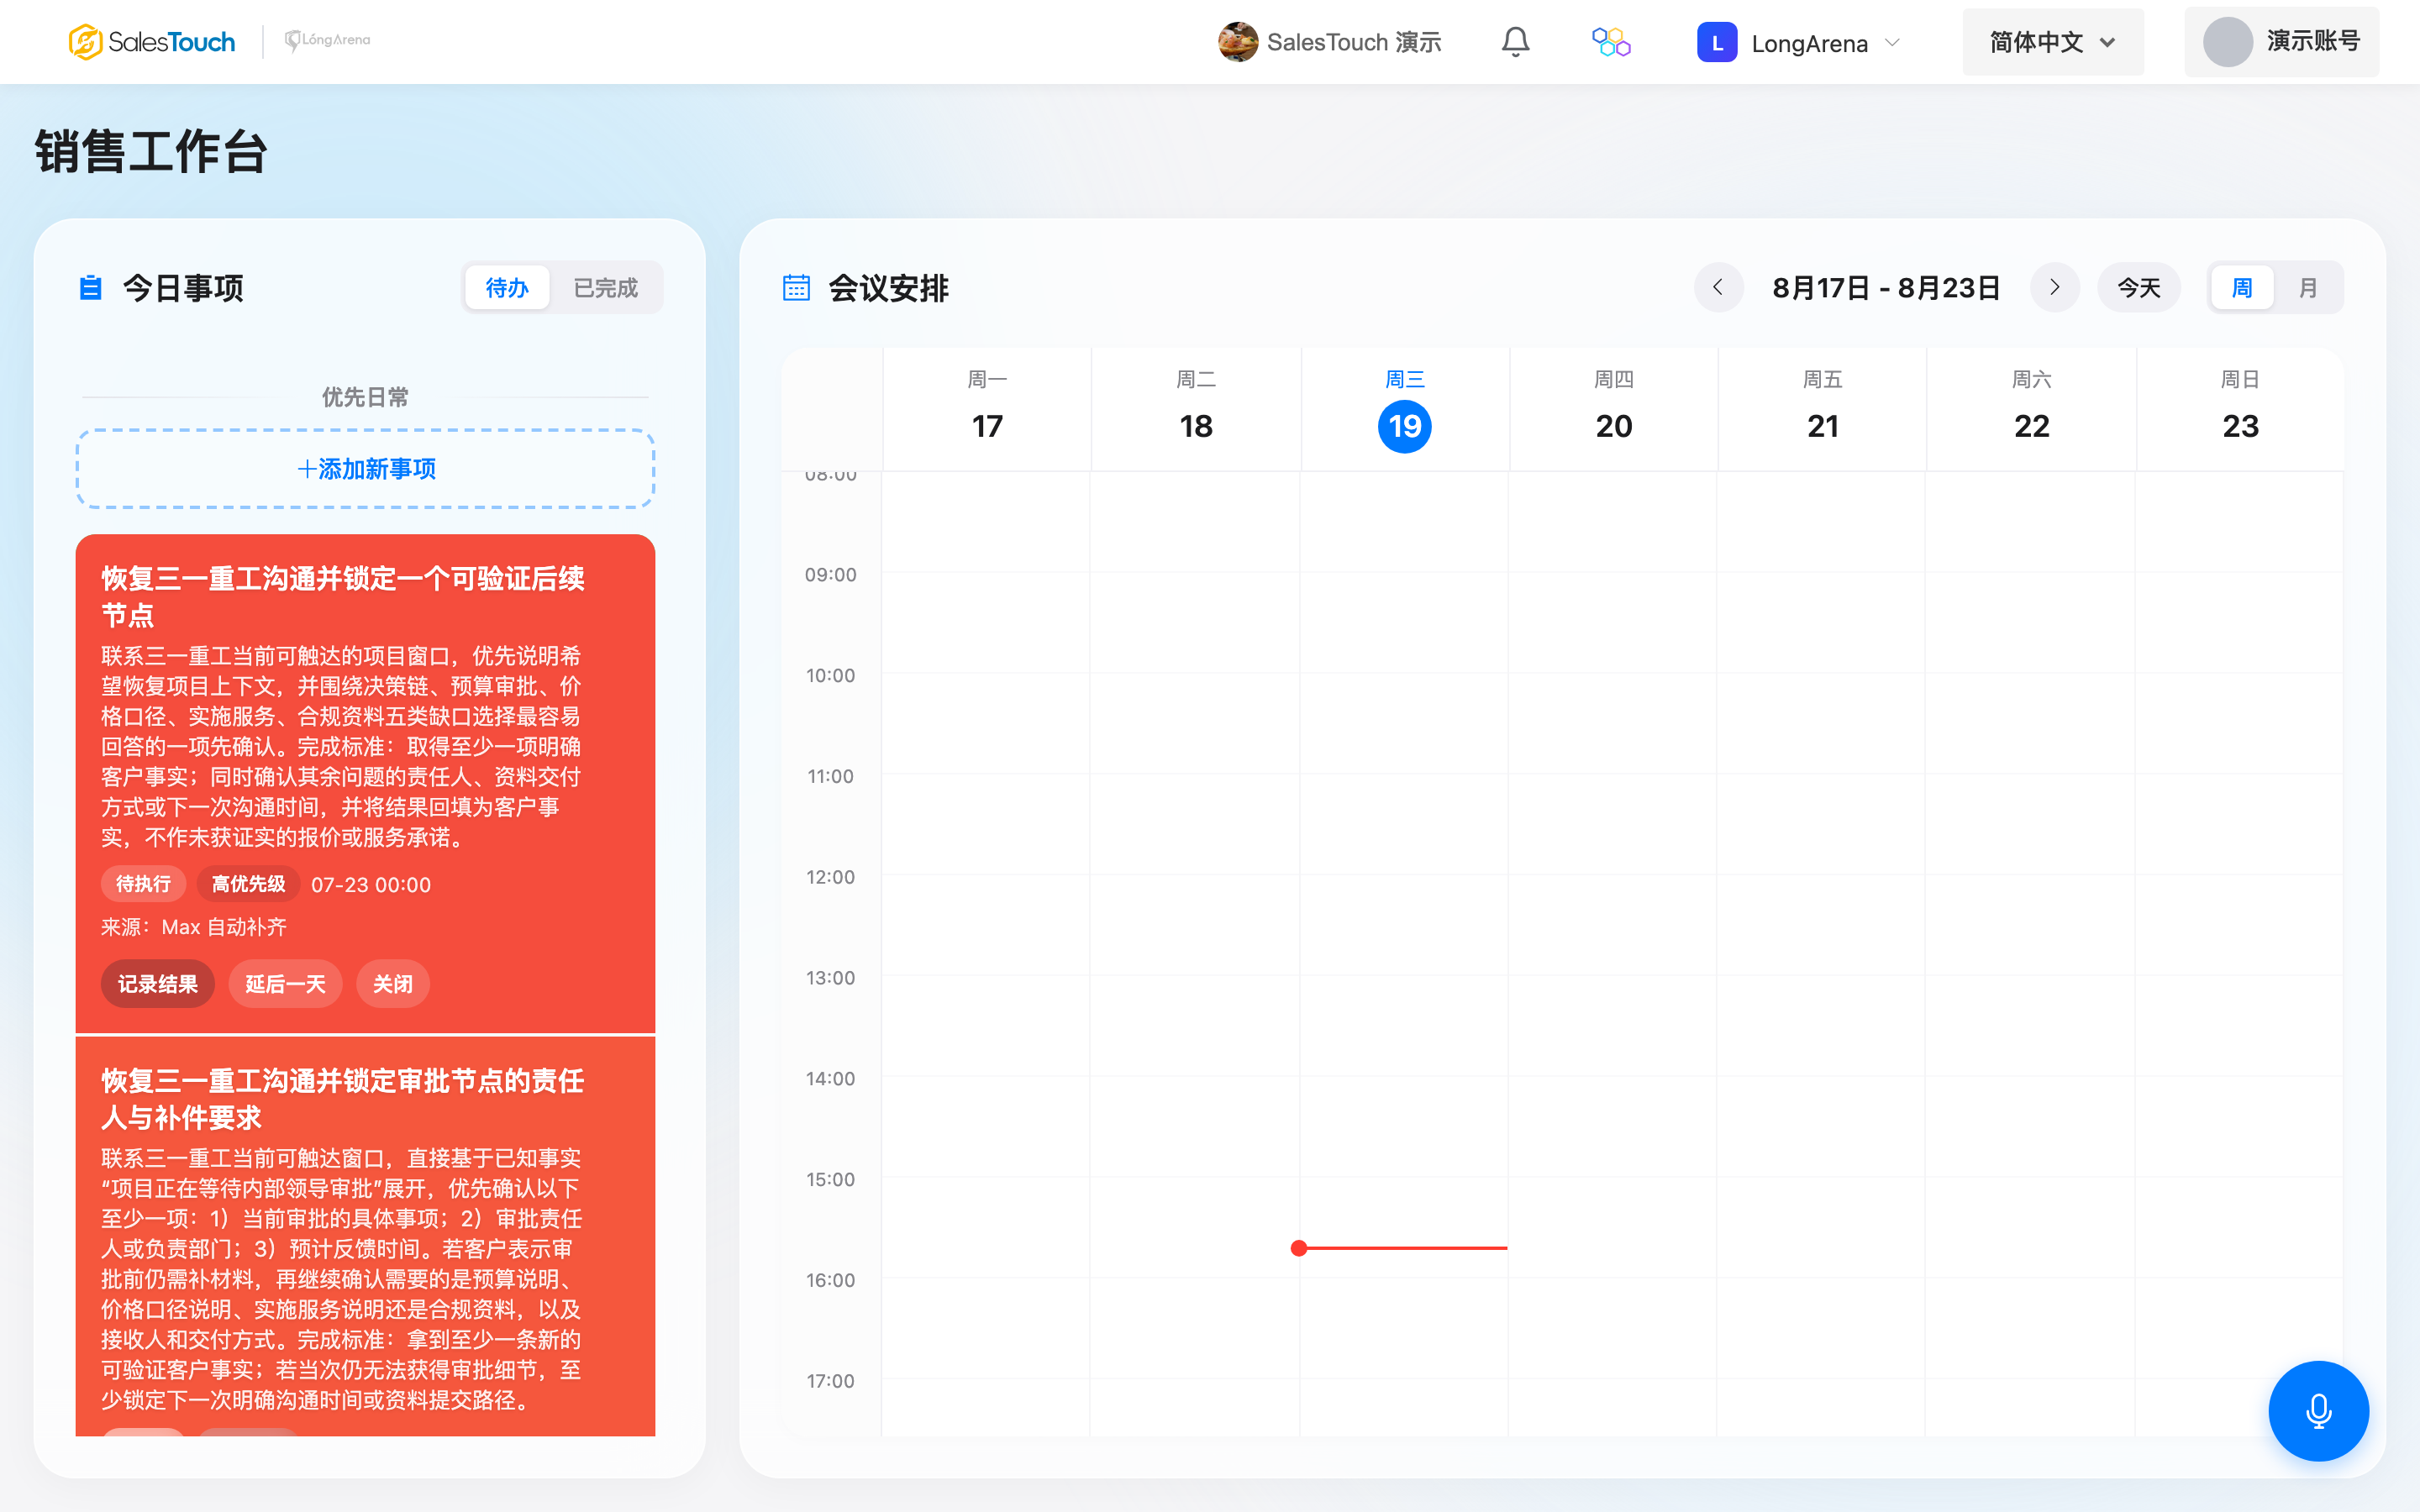Expand the LongArena workspace dropdown

point(1799,42)
